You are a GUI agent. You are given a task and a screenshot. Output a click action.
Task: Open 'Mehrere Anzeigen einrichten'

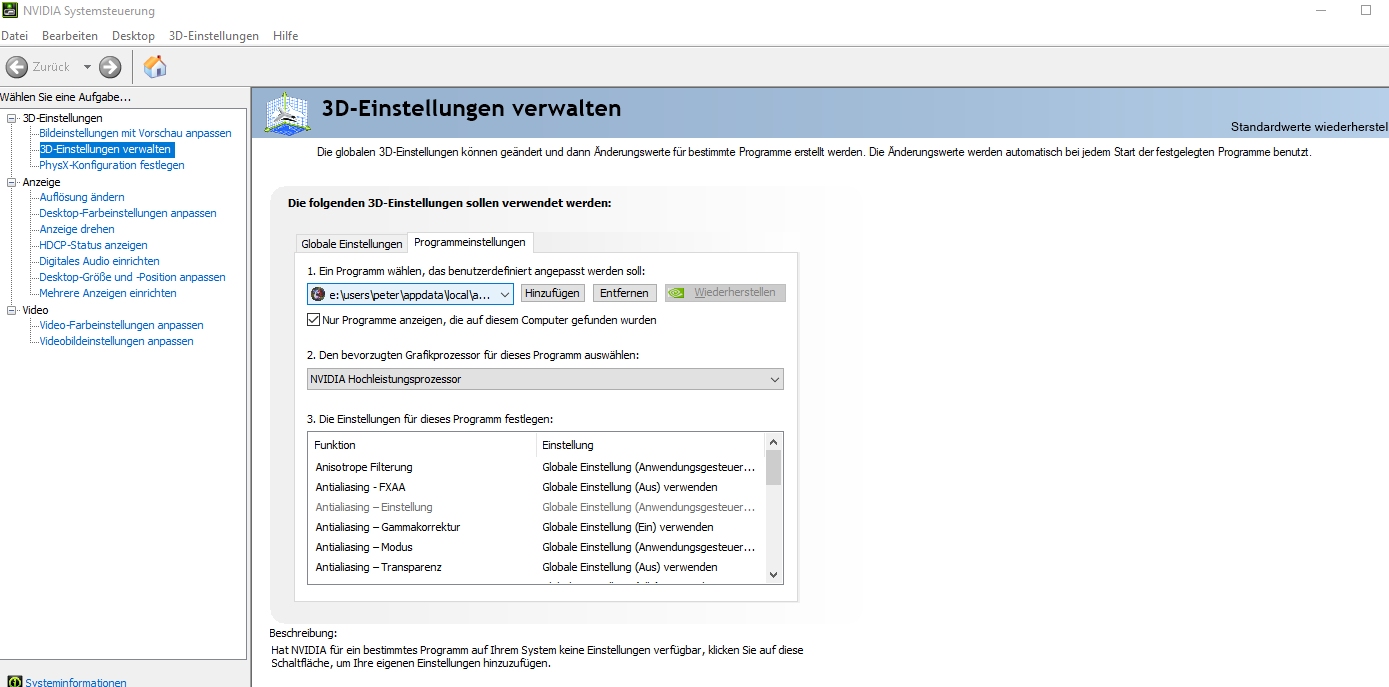coord(108,293)
